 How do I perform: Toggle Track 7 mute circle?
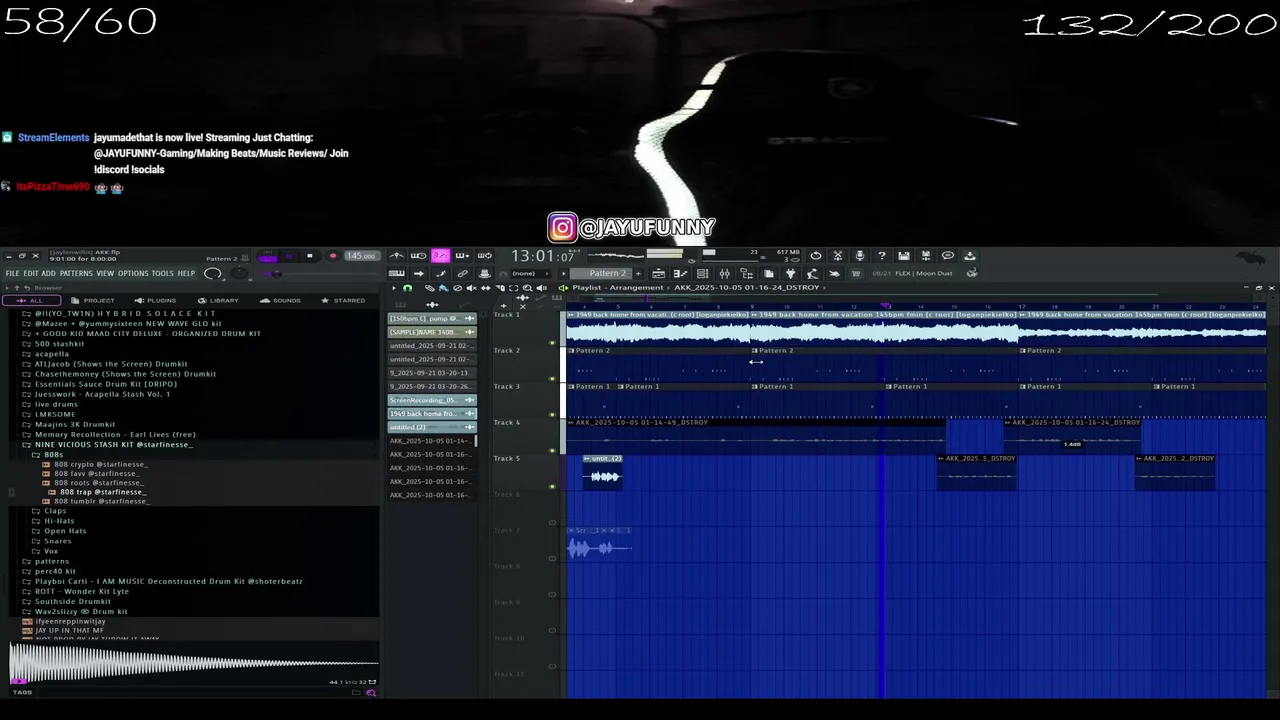tap(552, 558)
